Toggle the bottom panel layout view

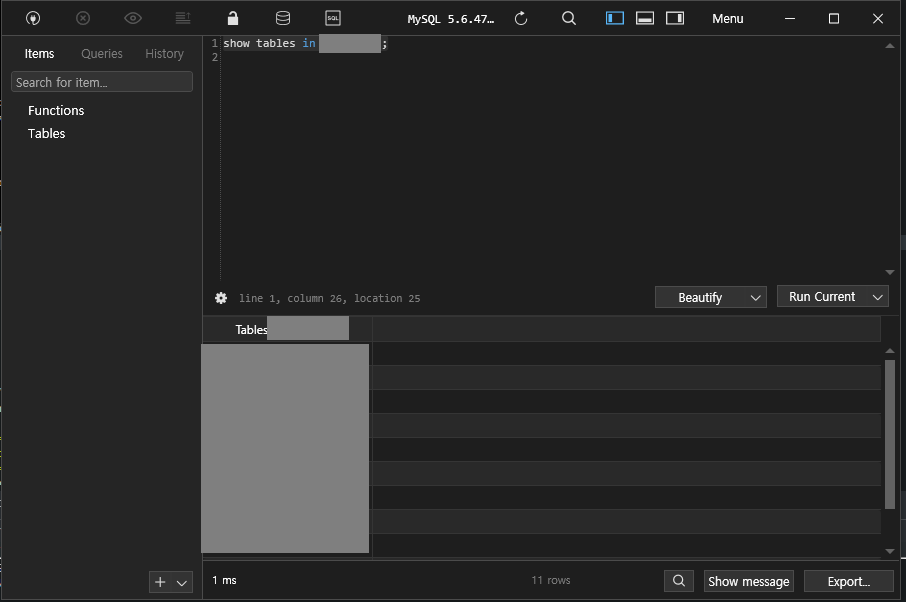click(644, 18)
